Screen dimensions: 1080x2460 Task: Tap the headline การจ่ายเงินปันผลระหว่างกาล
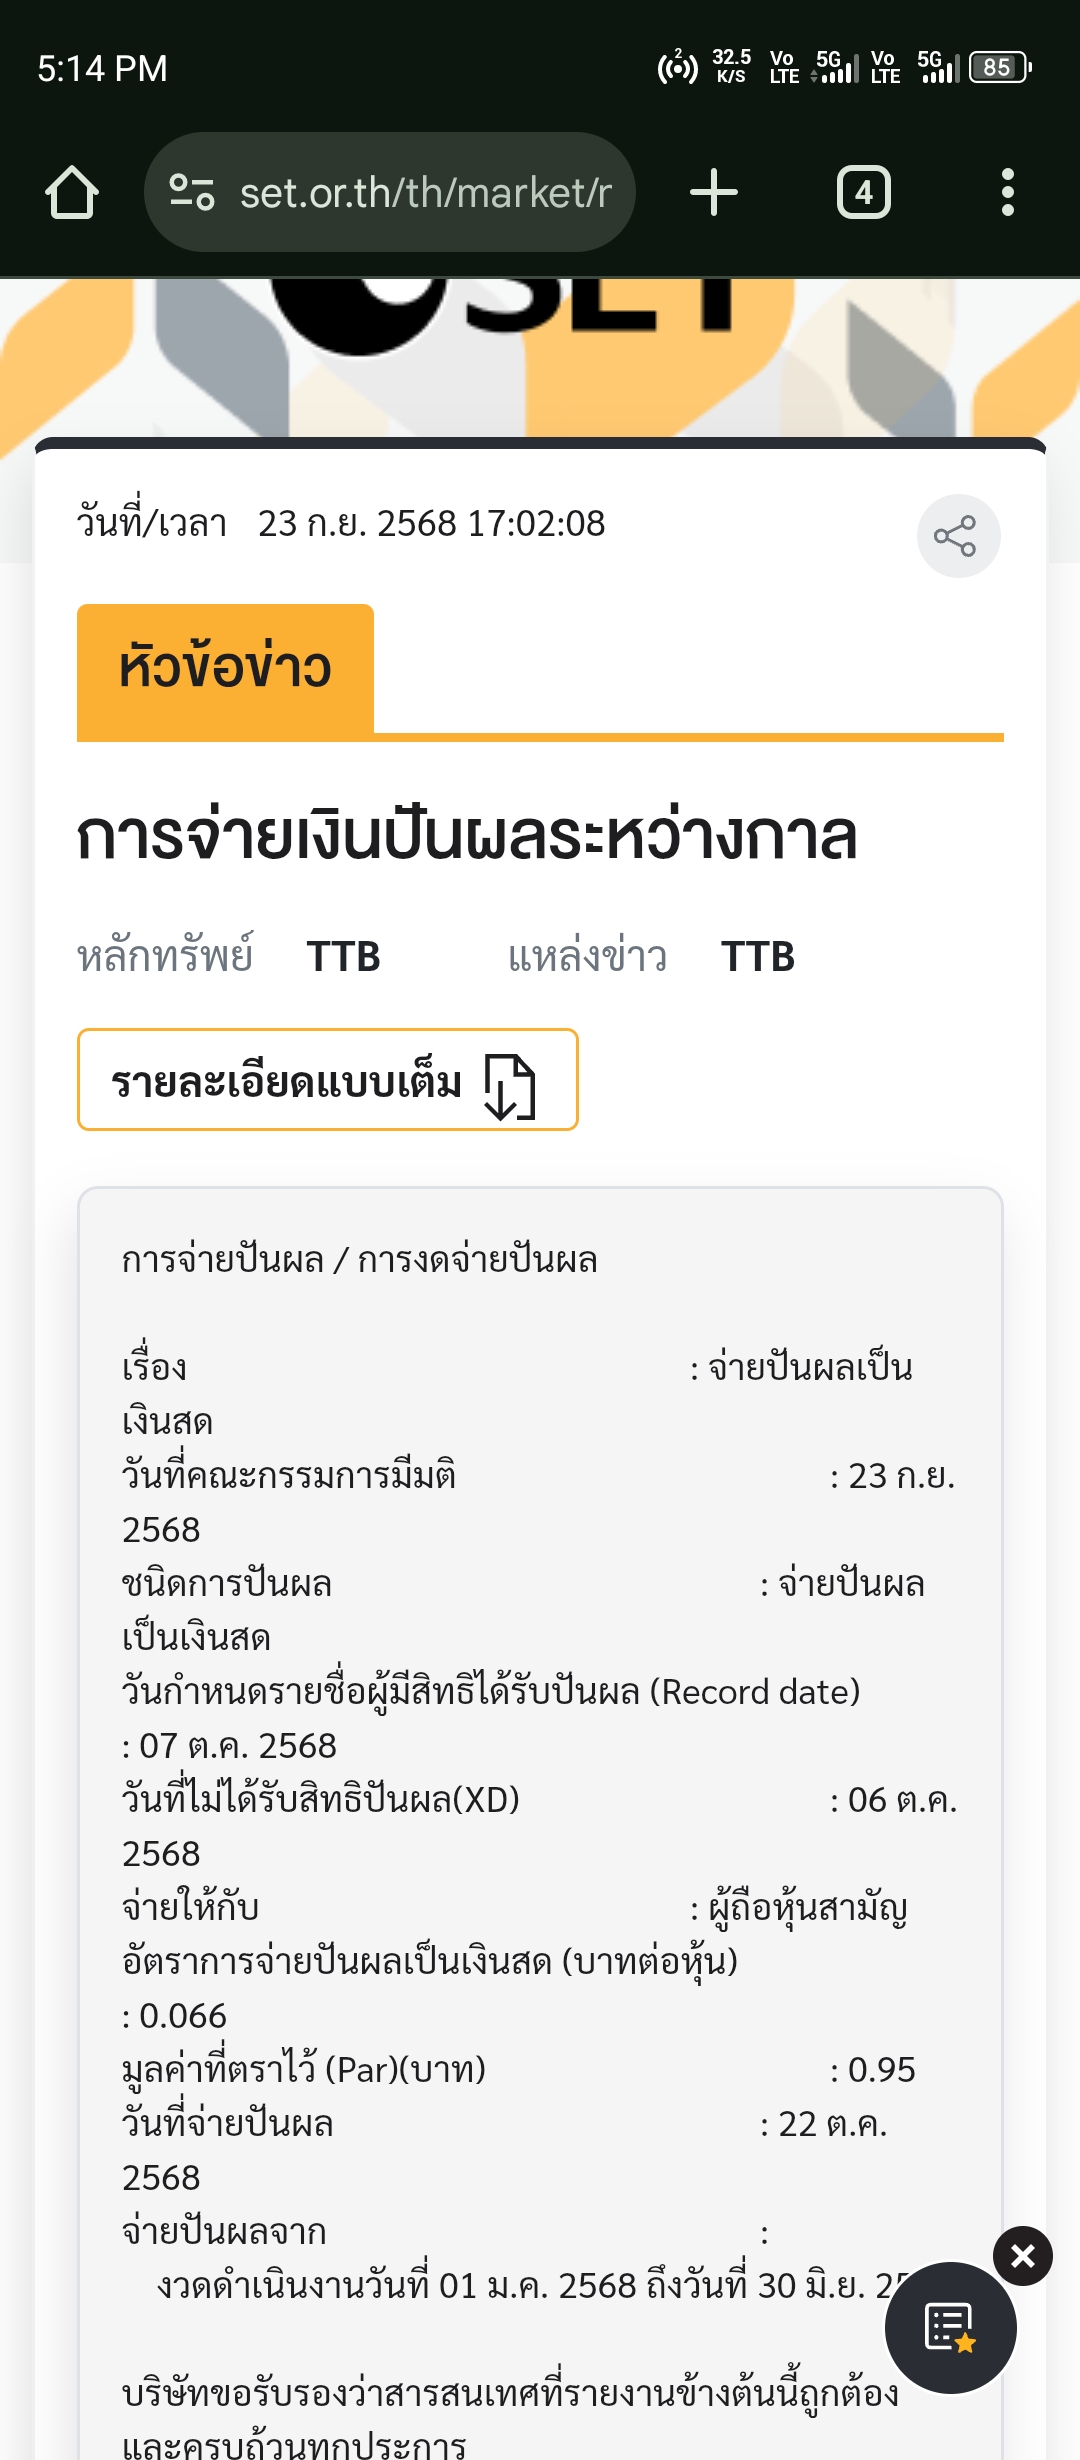click(467, 836)
